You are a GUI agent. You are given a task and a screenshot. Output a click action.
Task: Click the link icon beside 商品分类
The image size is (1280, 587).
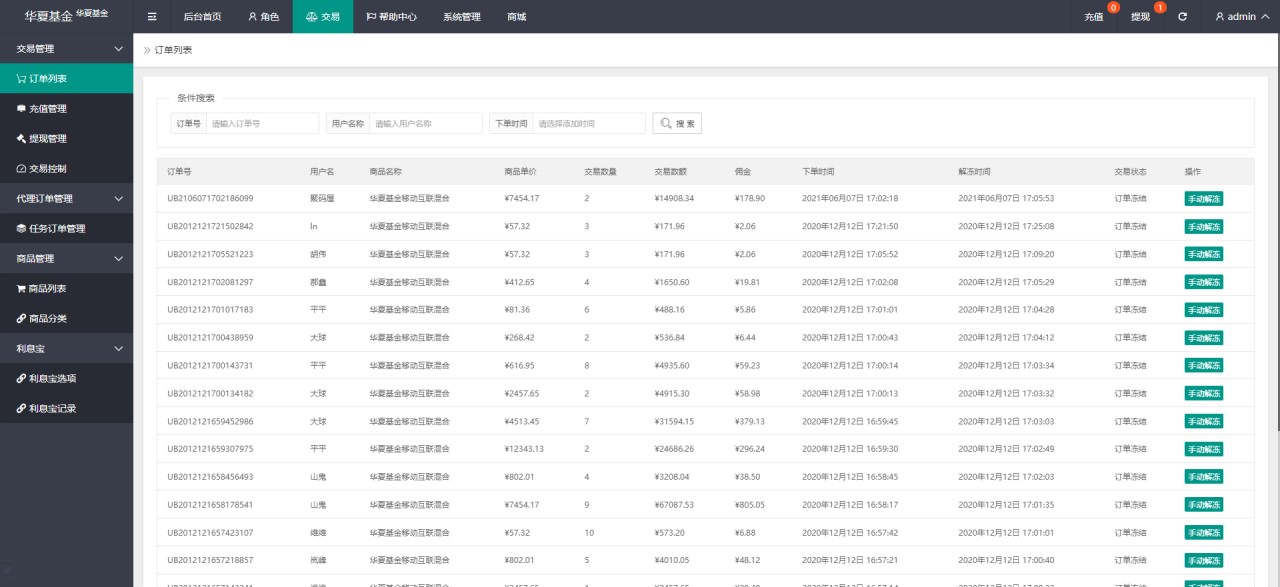(x=21, y=318)
